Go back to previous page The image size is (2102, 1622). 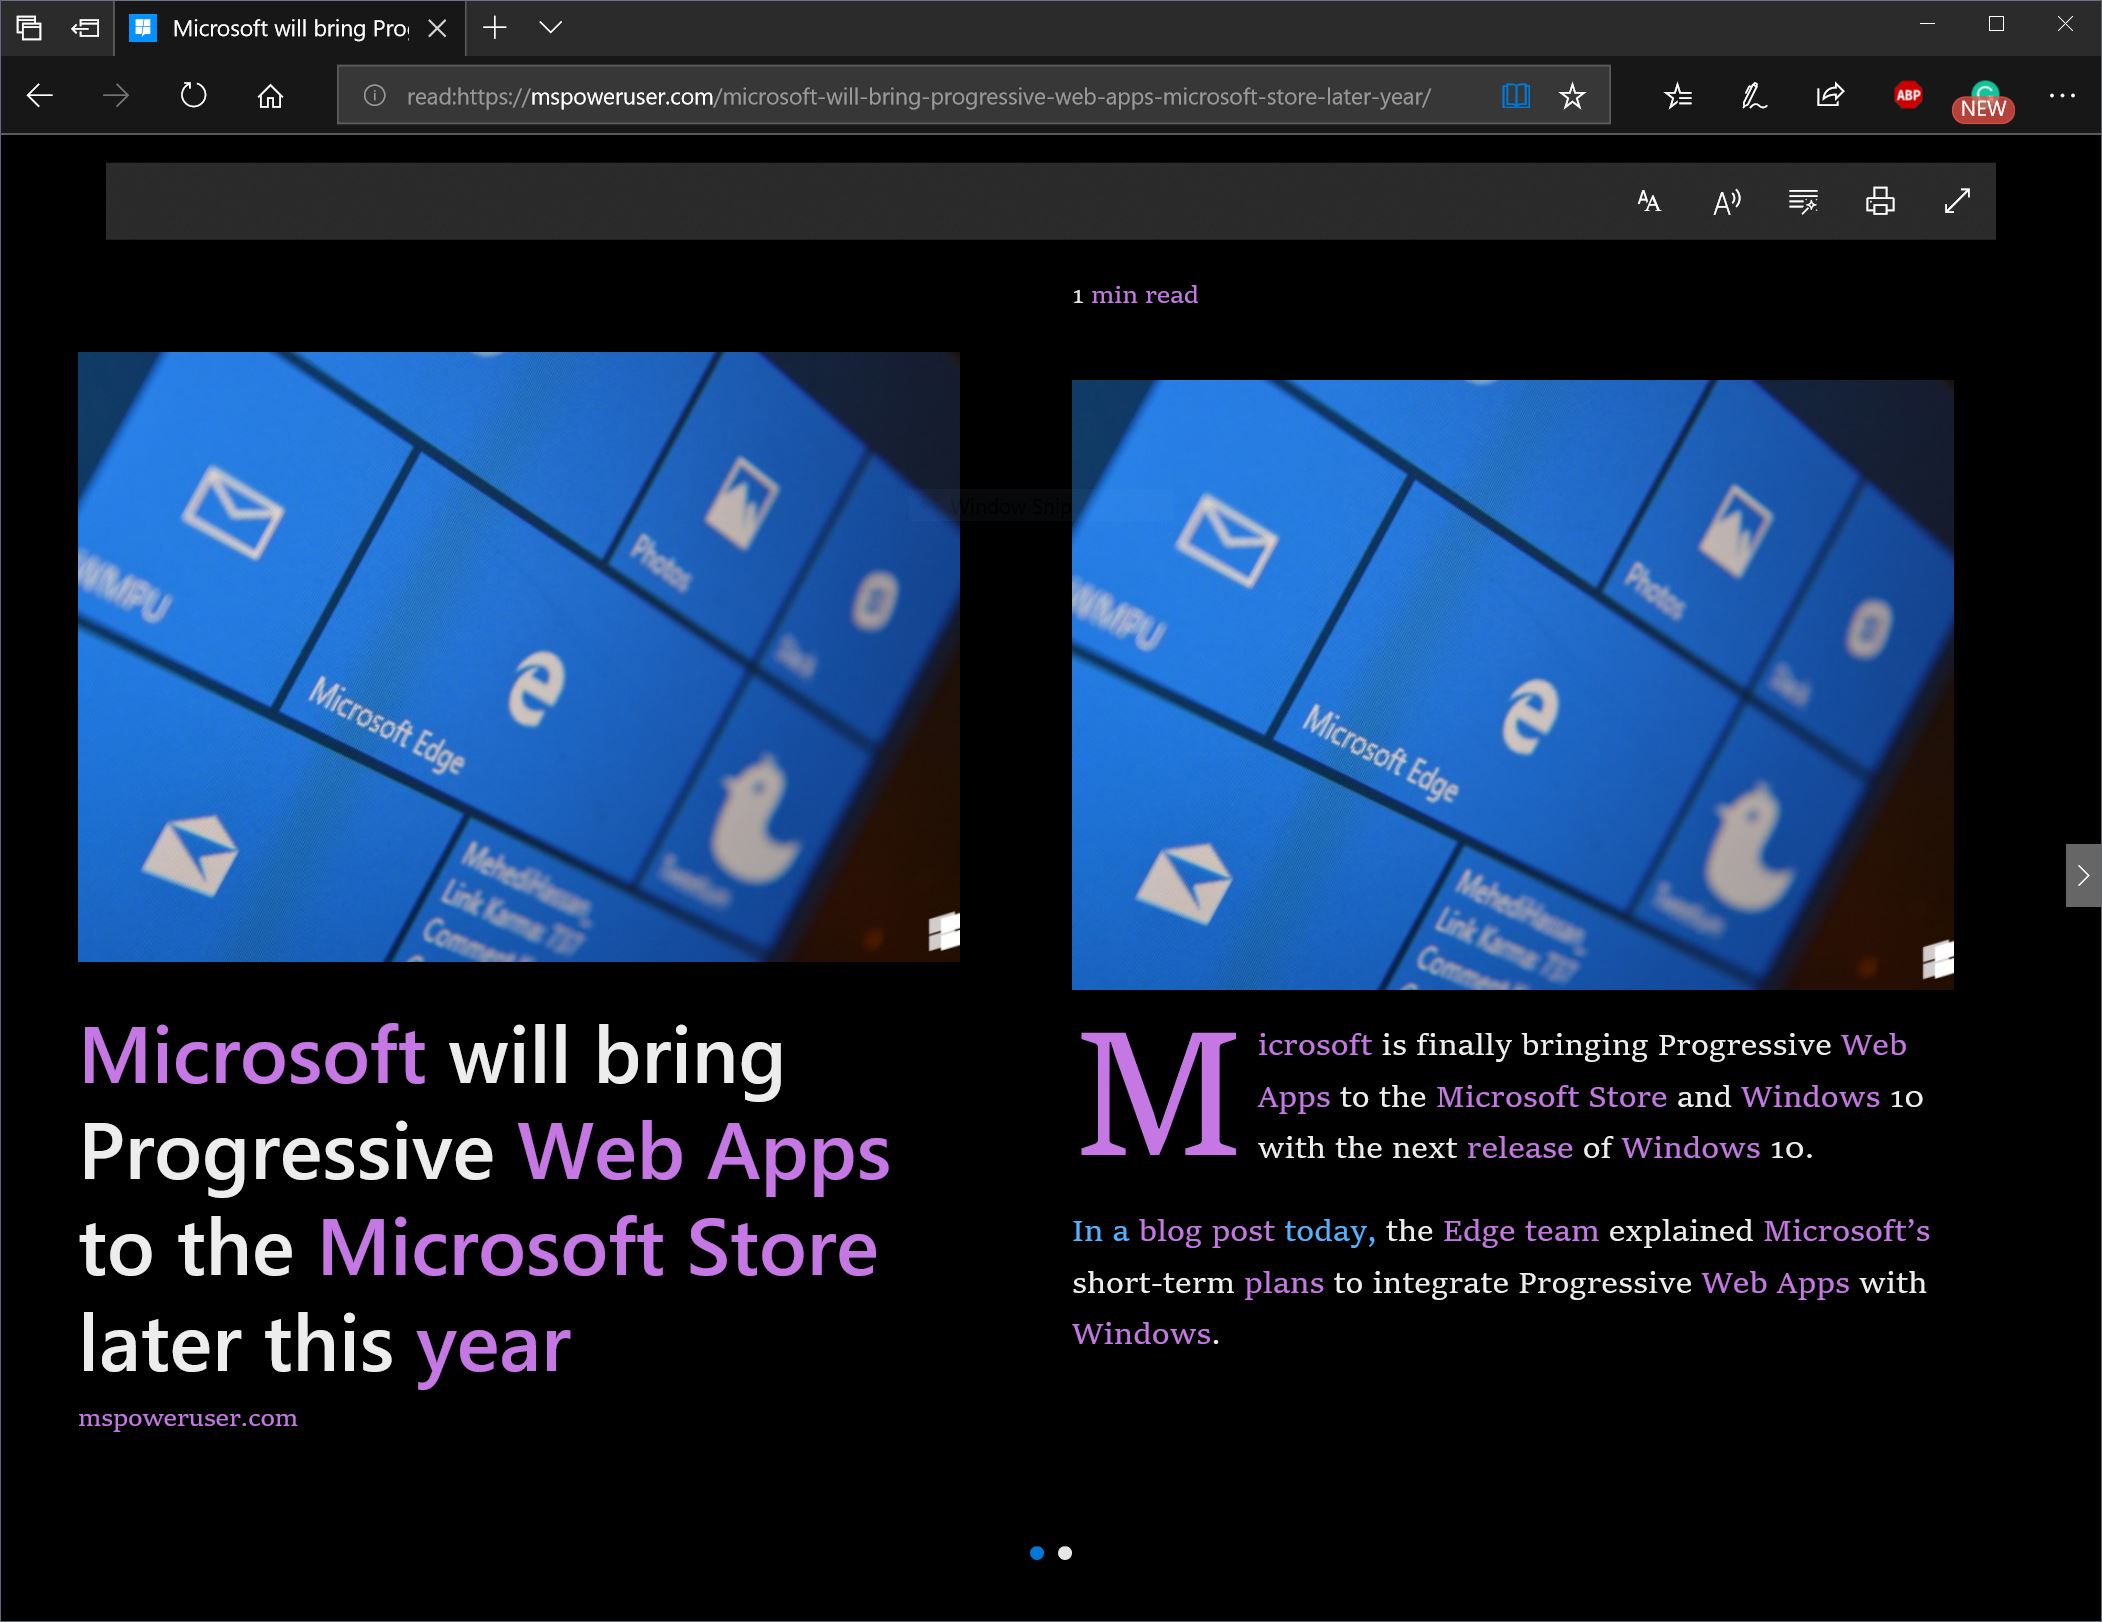click(40, 96)
